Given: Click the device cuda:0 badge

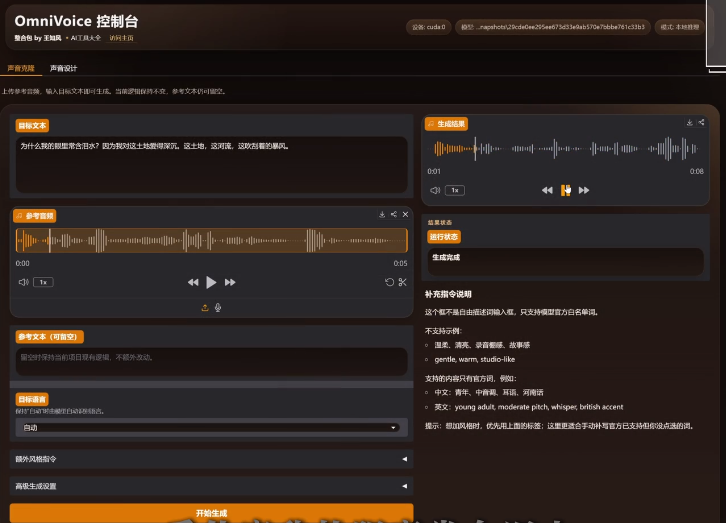Looking at the screenshot, I should (x=429, y=27).
